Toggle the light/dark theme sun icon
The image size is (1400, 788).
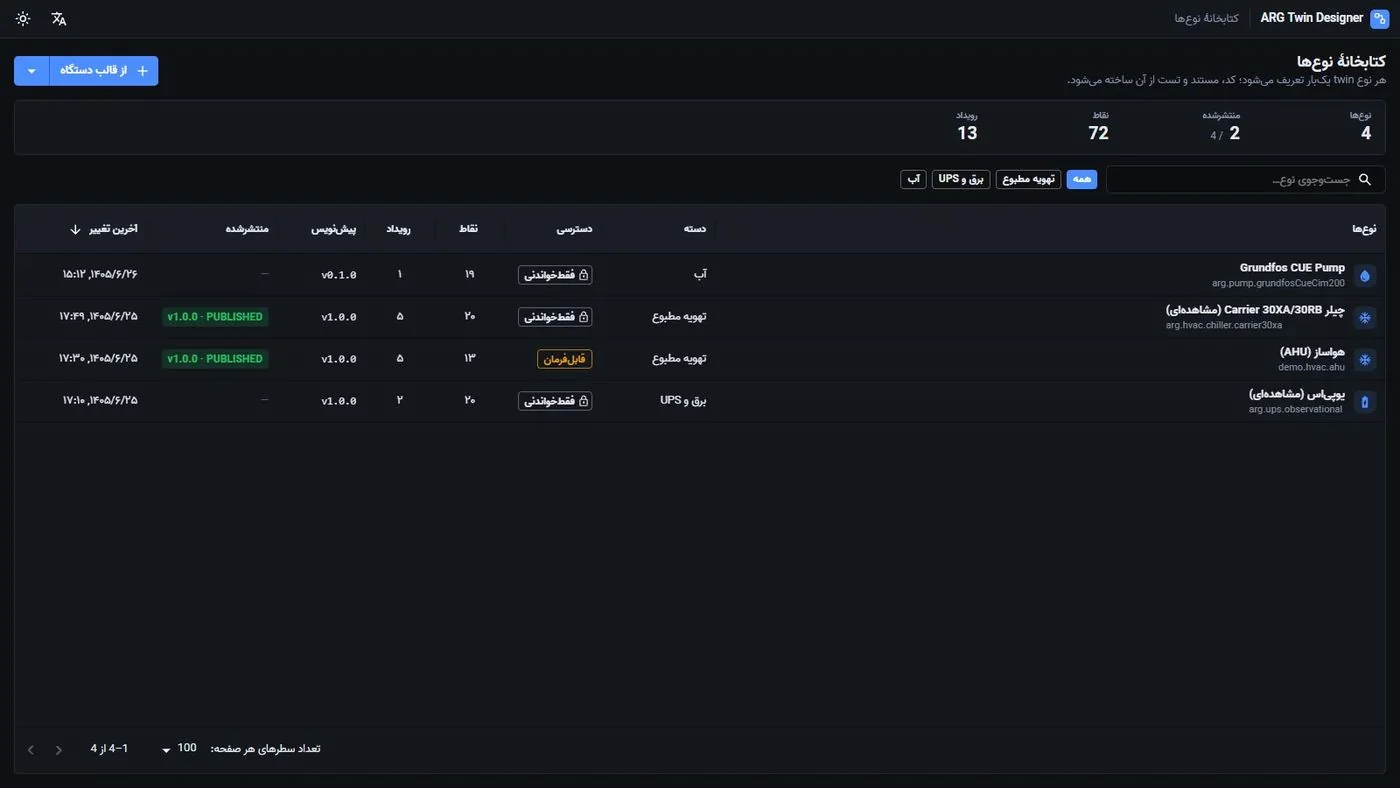23,19
